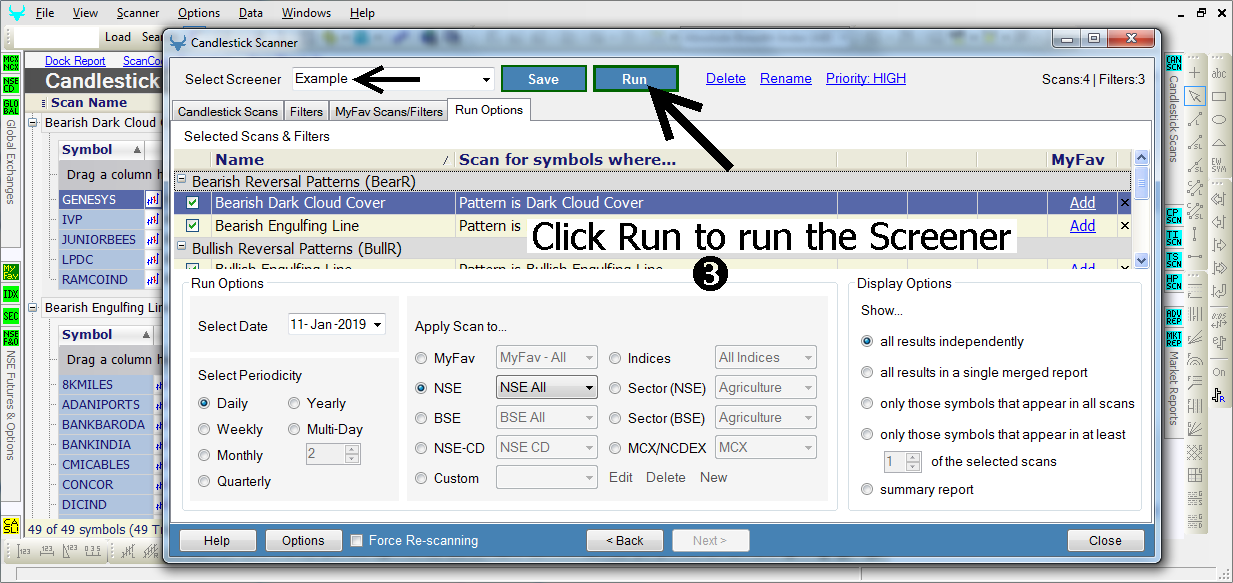Click the GLO BAL global exchanges icon

point(11,107)
